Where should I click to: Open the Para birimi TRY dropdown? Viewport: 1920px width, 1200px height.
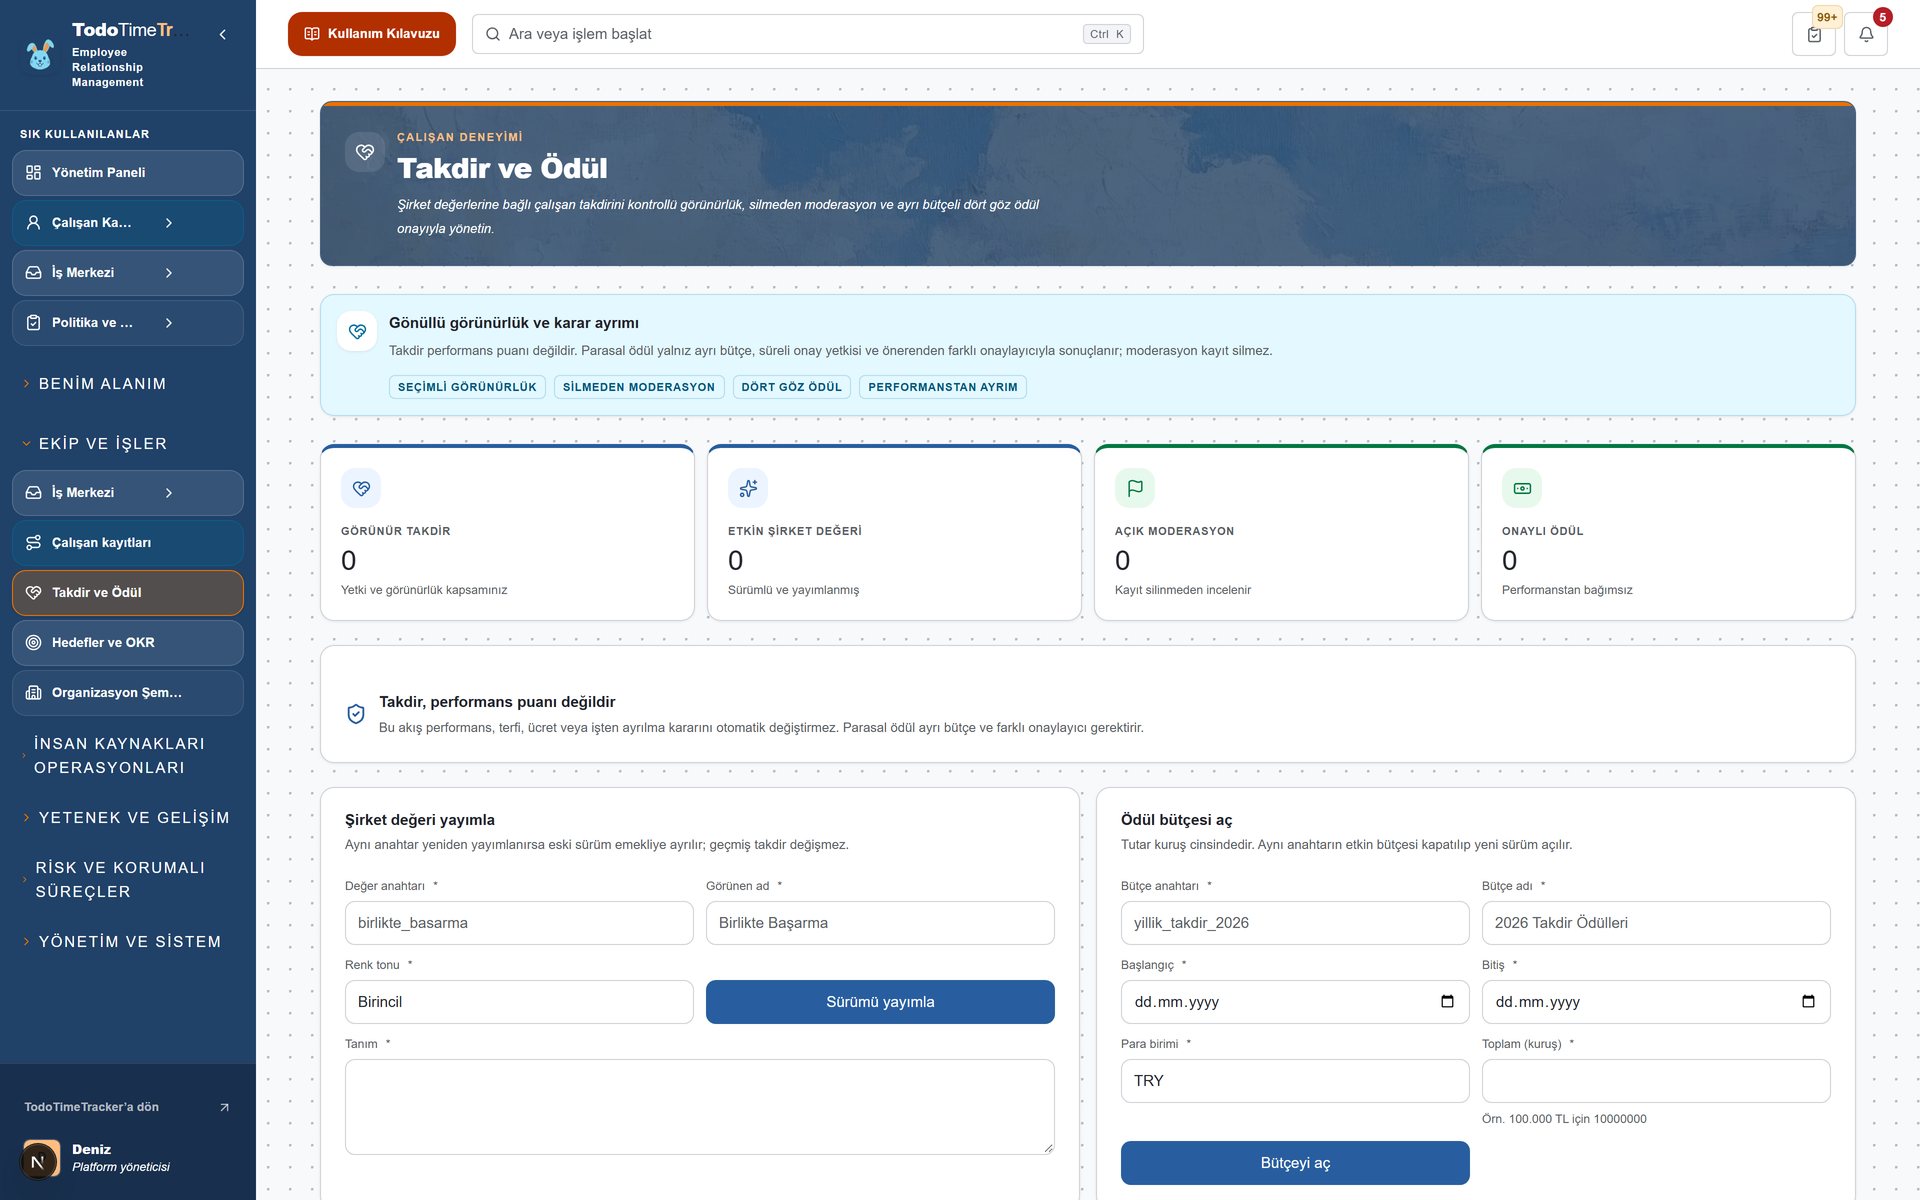click(1295, 1081)
